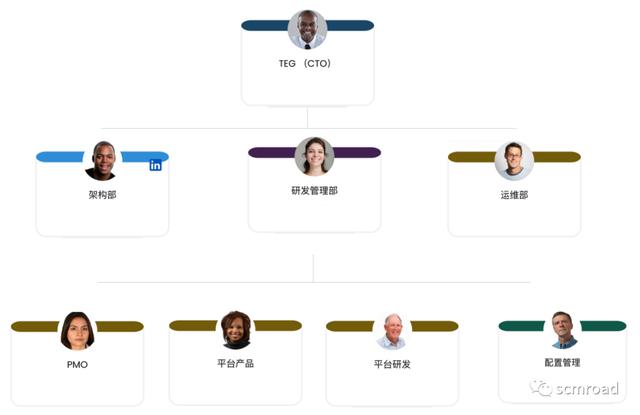
Task: Click the scmroad watermark icon
Action: [541, 388]
